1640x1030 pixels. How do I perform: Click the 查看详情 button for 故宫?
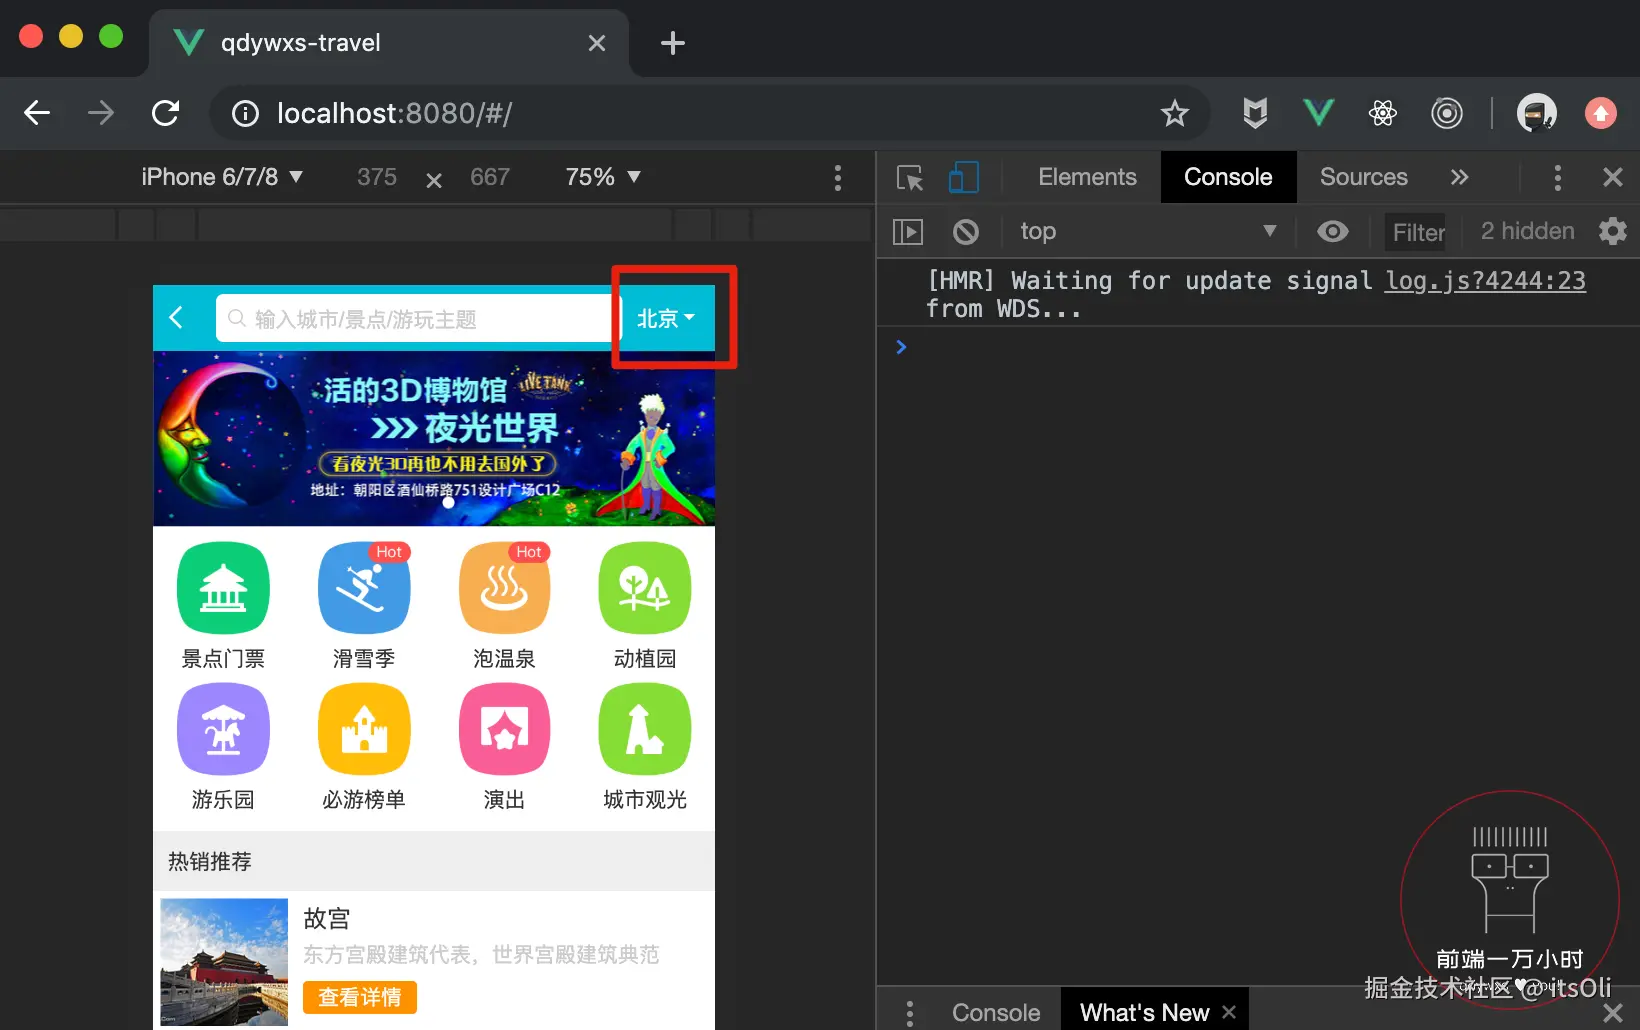(359, 997)
